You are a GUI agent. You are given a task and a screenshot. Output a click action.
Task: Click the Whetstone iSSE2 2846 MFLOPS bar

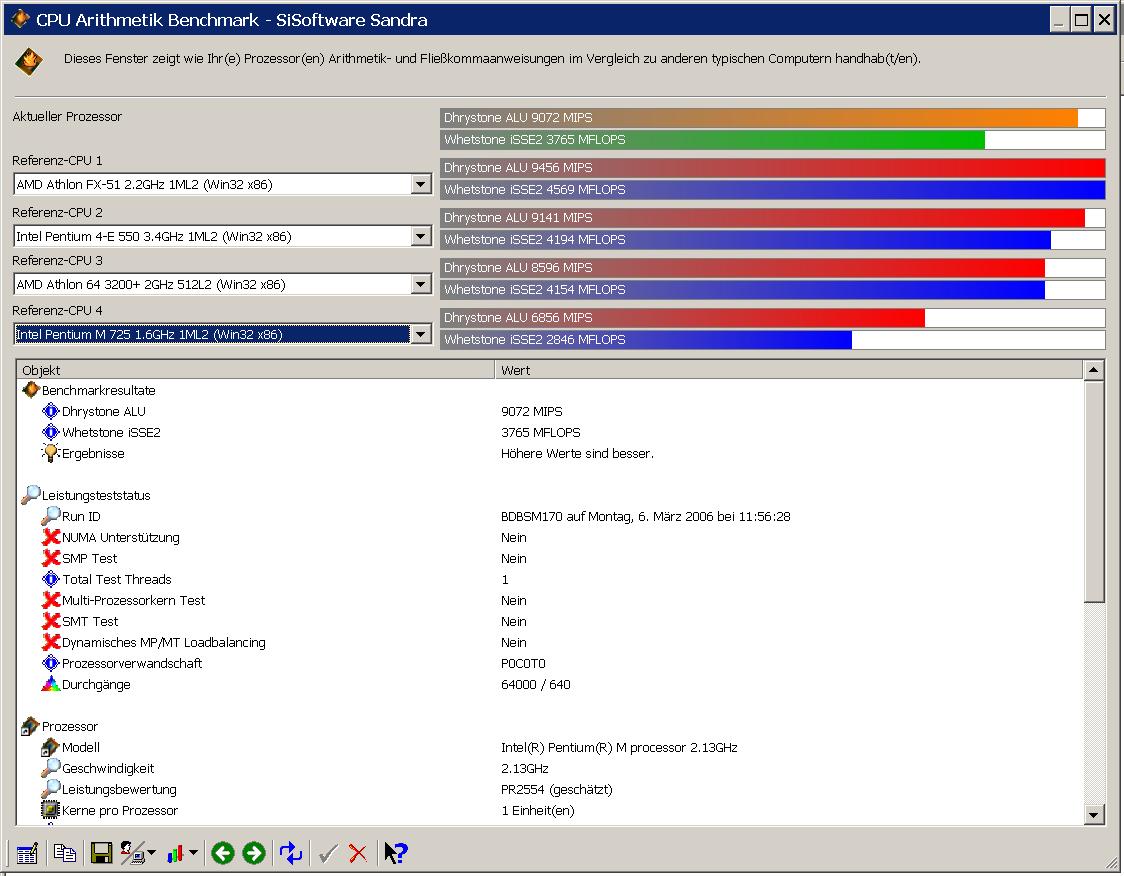pos(773,339)
